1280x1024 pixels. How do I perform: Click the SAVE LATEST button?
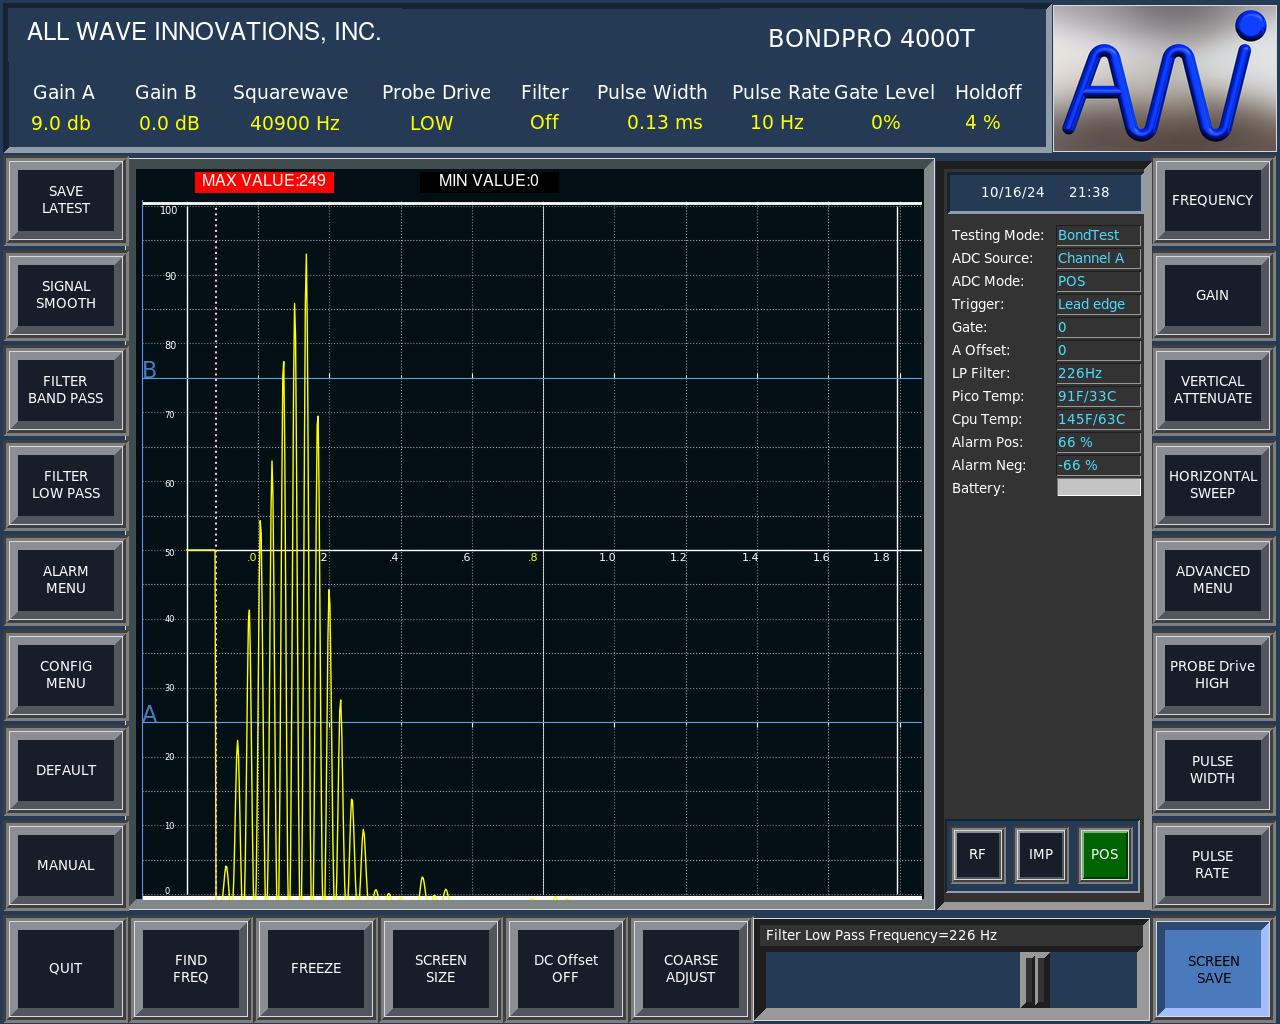(x=66, y=200)
